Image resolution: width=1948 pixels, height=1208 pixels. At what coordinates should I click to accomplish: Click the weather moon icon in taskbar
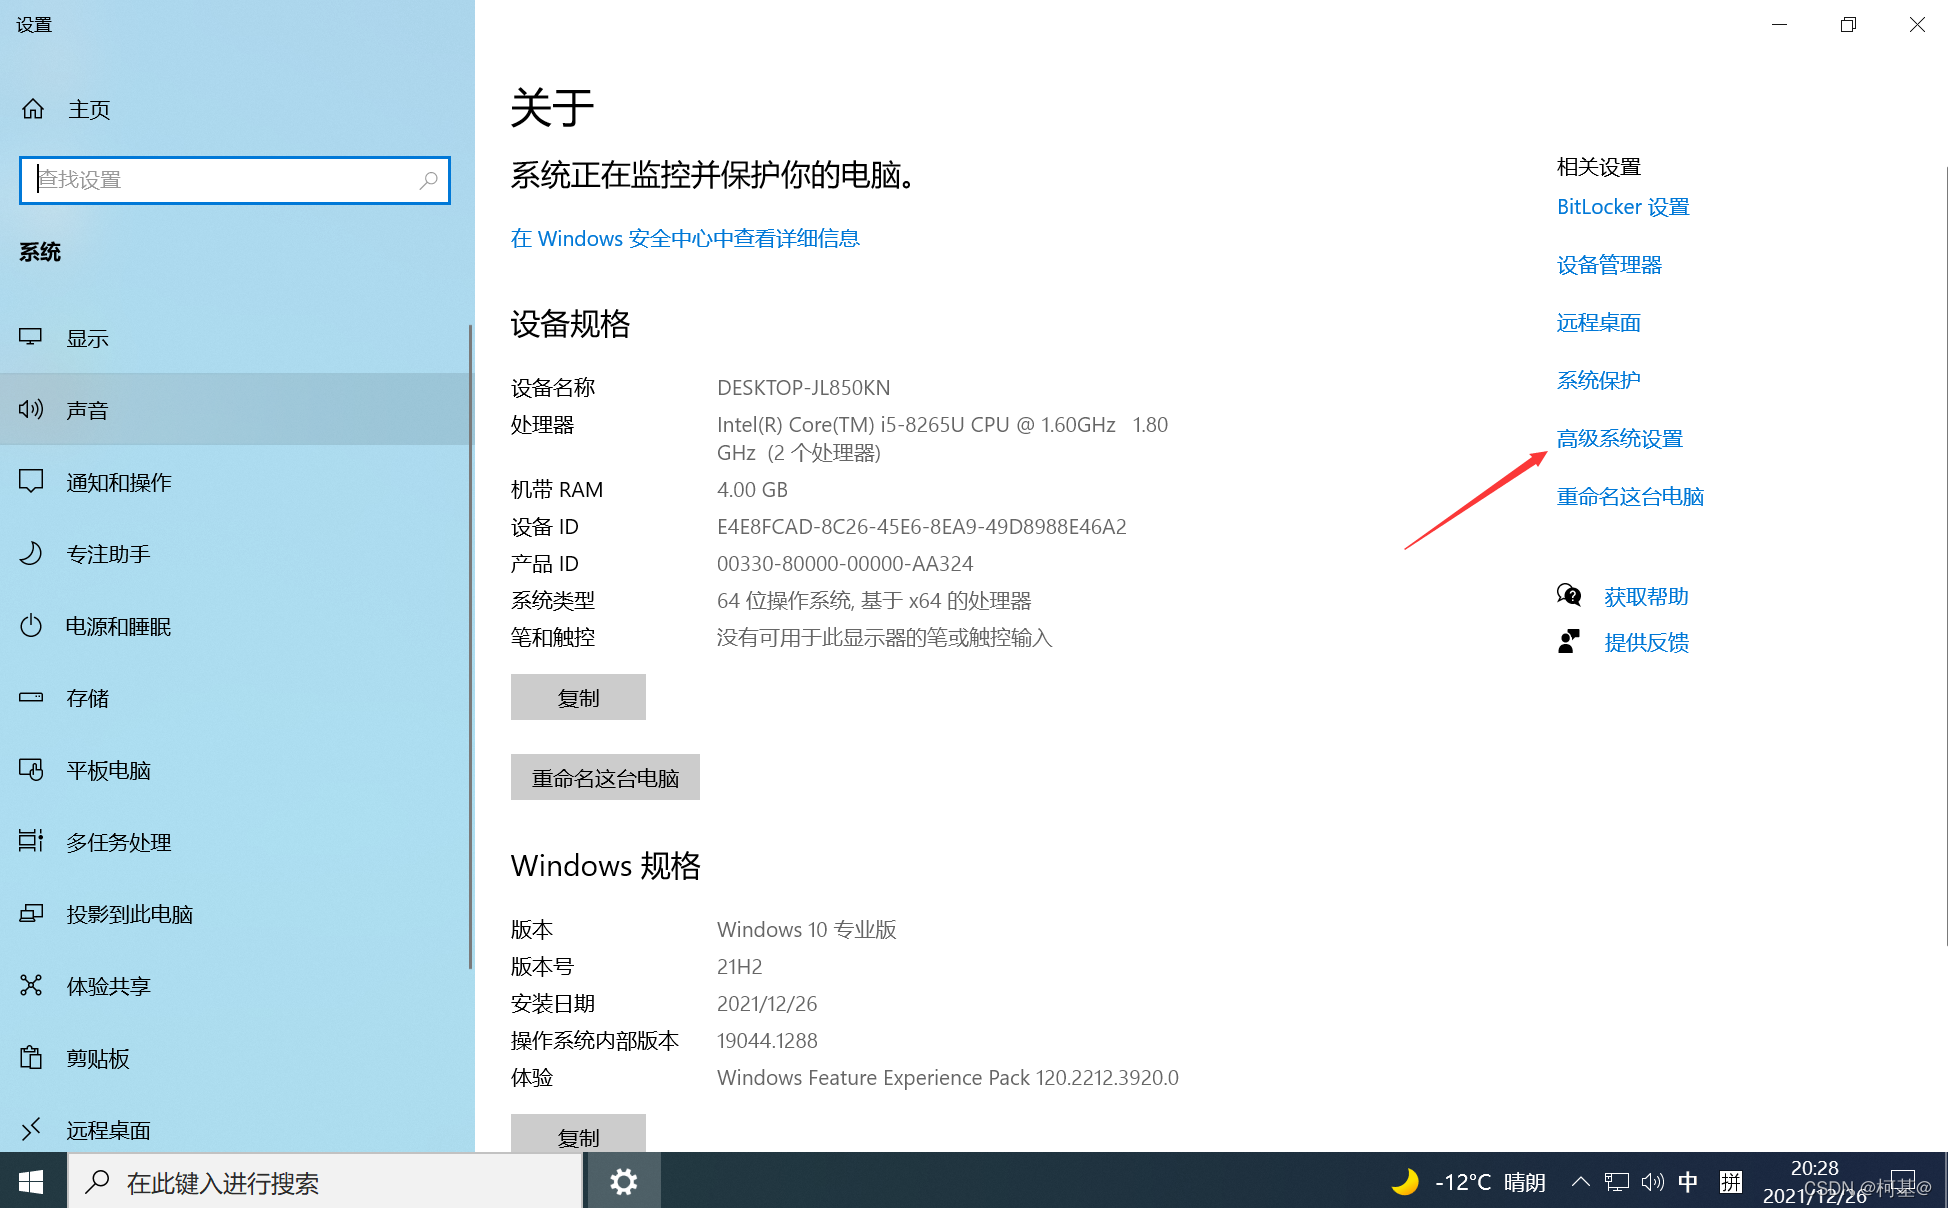[1405, 1182]
